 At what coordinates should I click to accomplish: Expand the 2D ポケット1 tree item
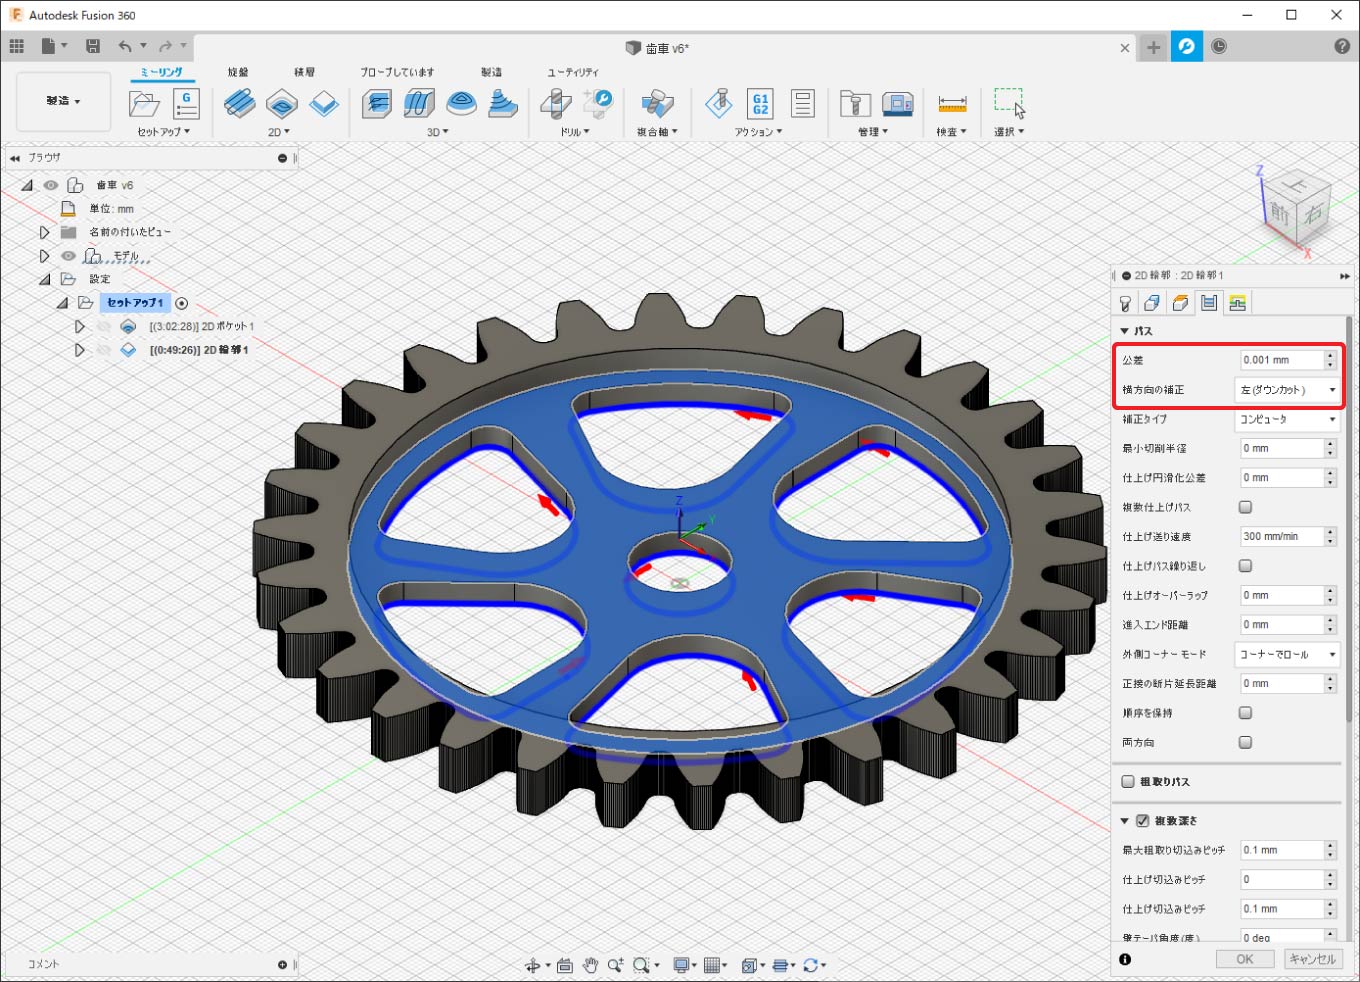[x=80, y=327]
